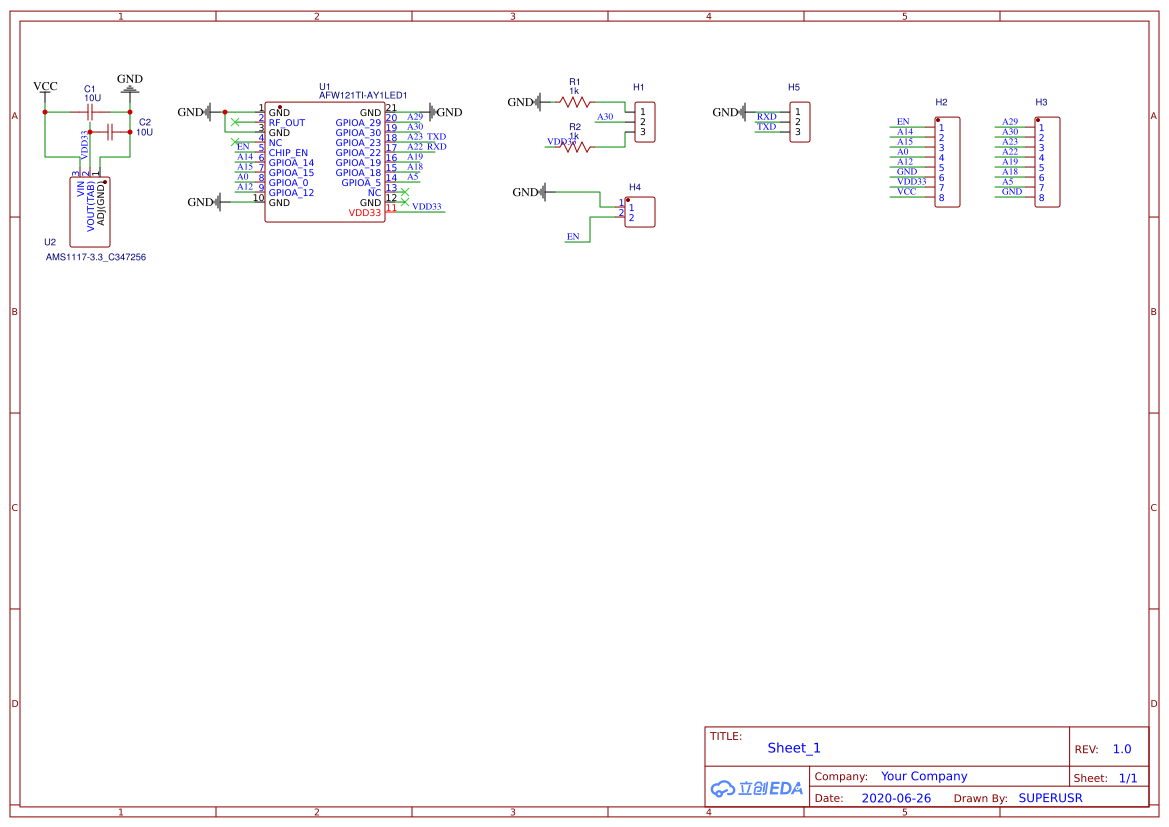Viewport: 1169px width, 827px height.
Task: Select the no-connect mark on U1 pin 12
Action: click(x=405, y=202)
